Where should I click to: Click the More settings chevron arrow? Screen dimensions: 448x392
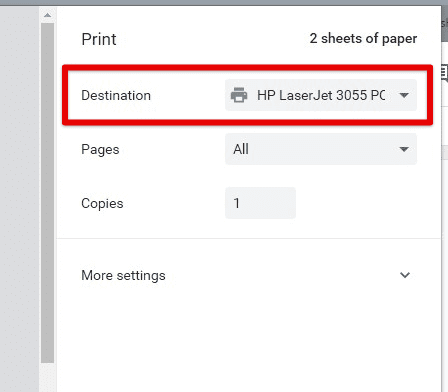(x=405, y=275)
